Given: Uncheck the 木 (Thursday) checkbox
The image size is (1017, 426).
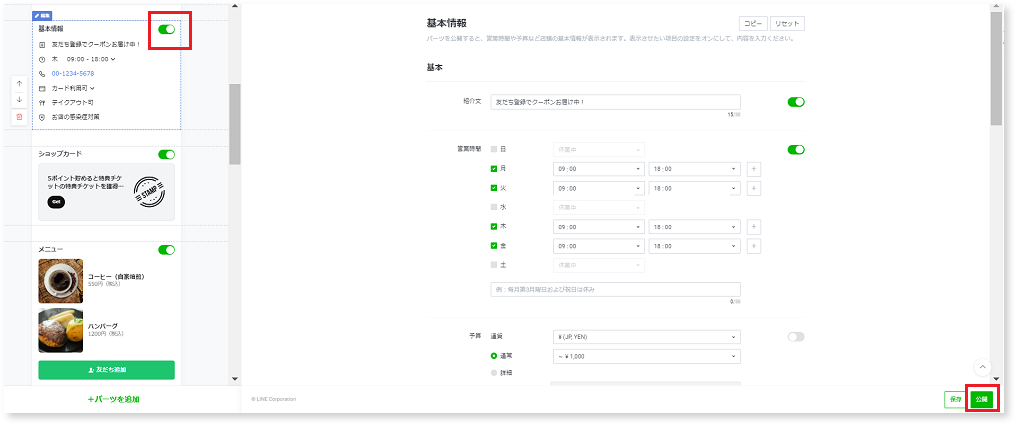Looking at the screenshot, I should [494, 227].
